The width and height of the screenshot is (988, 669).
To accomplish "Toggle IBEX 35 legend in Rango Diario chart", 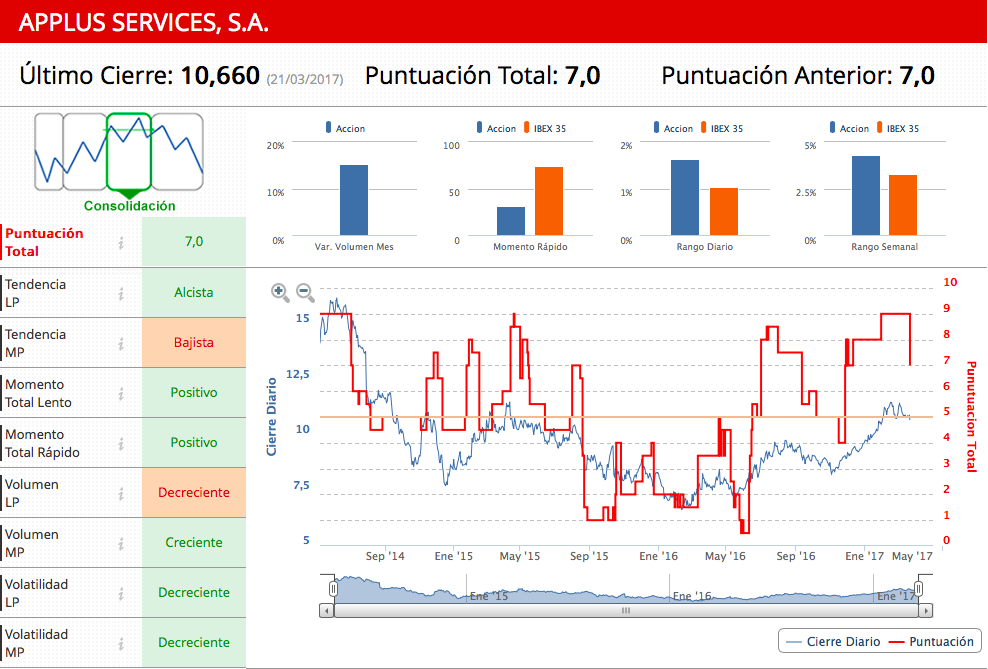I will click(722, 128).
